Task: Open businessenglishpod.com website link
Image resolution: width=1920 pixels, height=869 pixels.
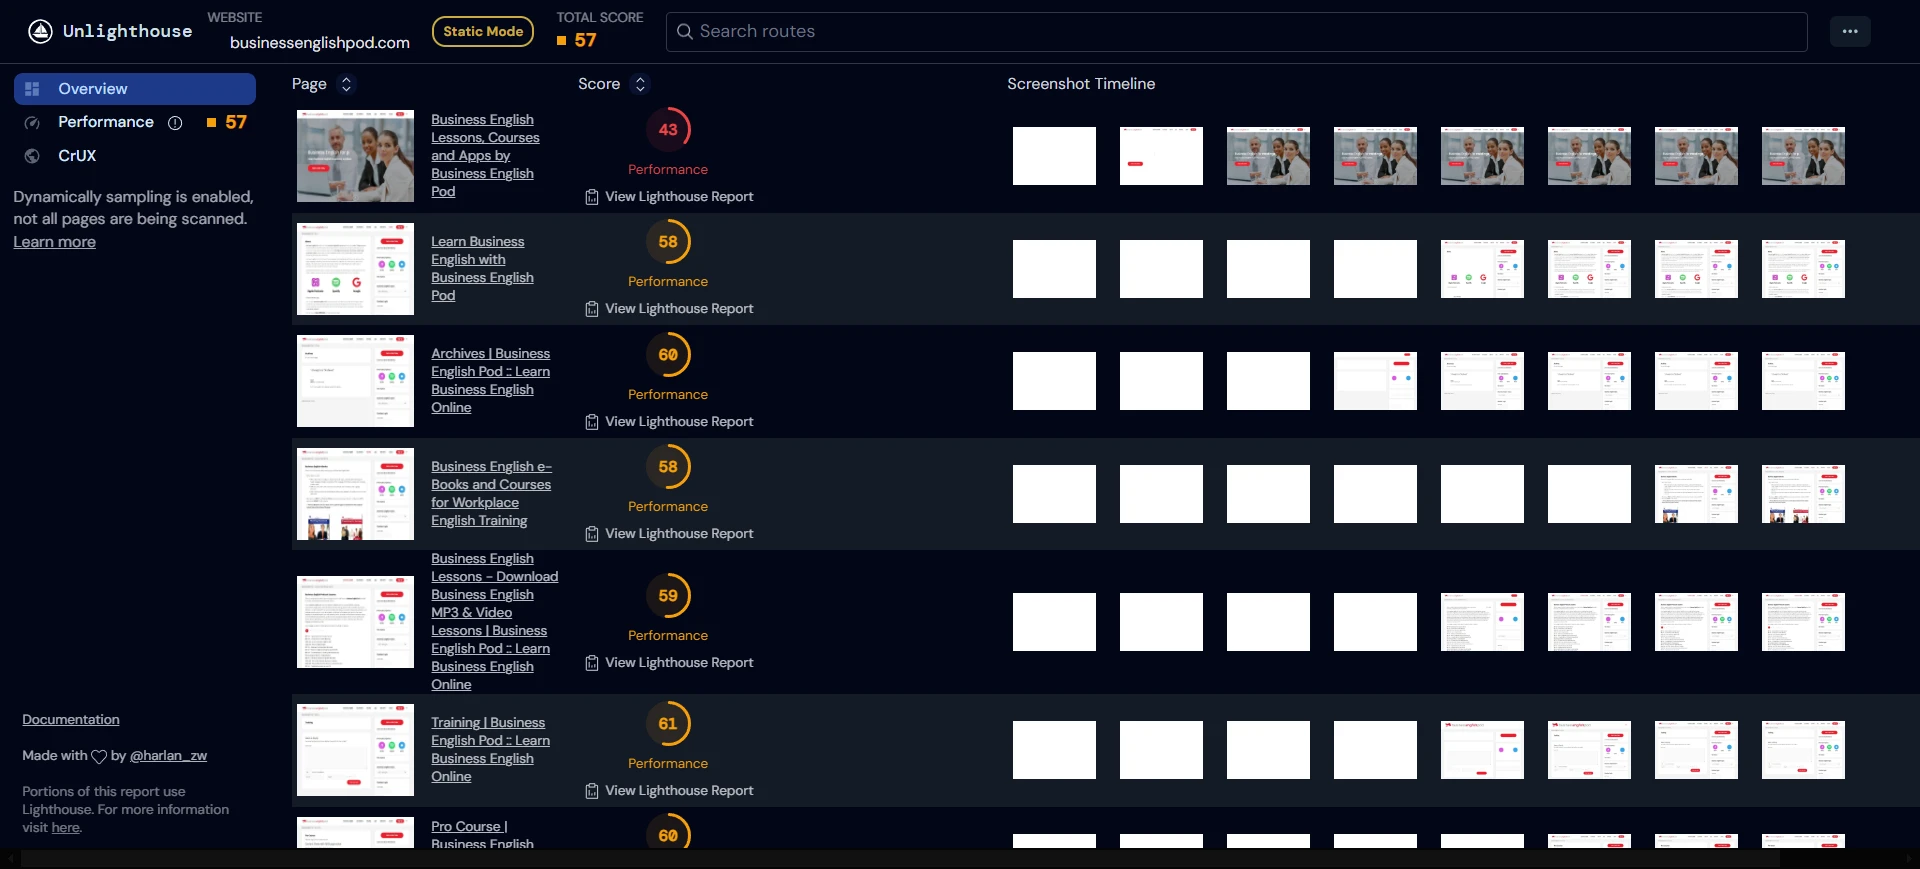Action: [x=320, y=43]
